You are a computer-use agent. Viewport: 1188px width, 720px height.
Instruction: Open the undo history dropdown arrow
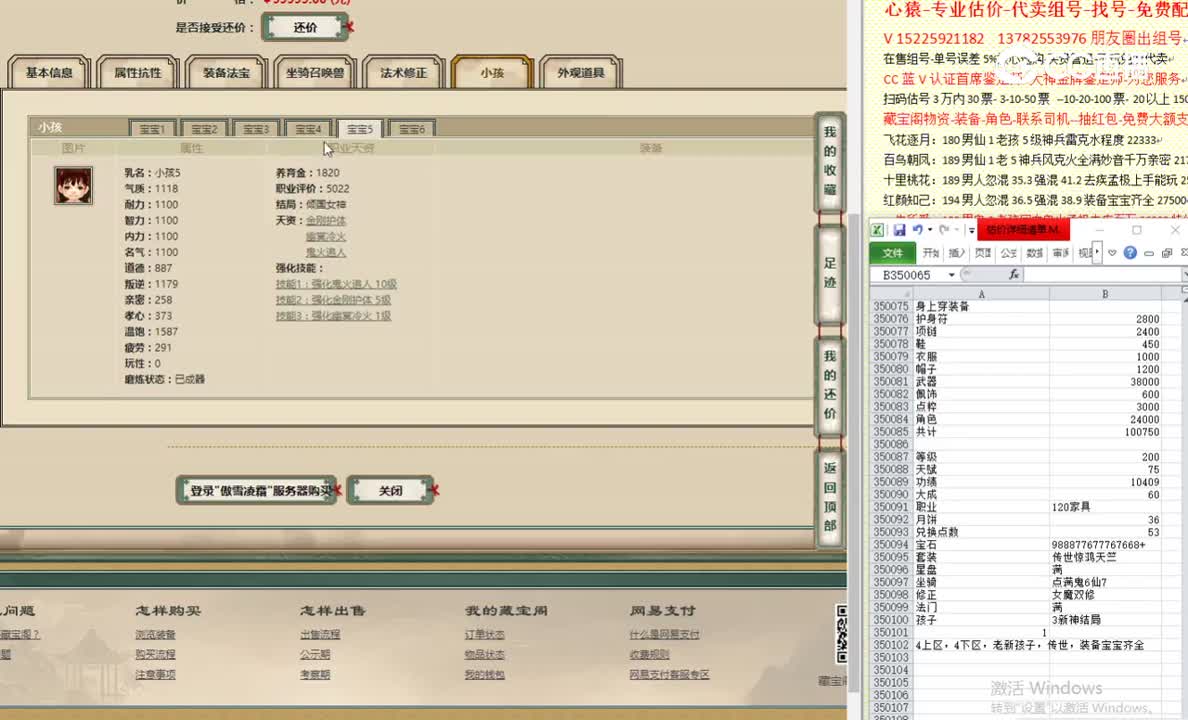pyautogui.click(x=929, y=230)
